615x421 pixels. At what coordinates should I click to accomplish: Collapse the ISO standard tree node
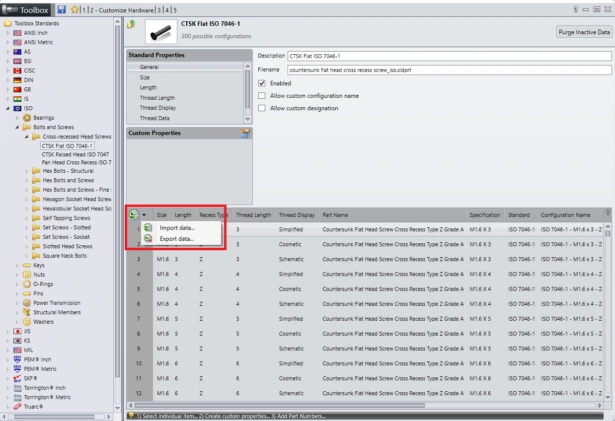[x=7, y=108]
